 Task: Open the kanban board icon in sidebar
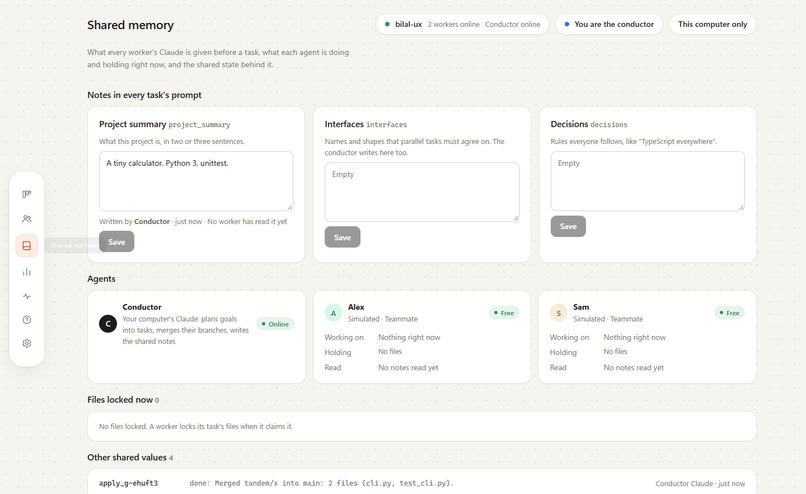(27, 194)
